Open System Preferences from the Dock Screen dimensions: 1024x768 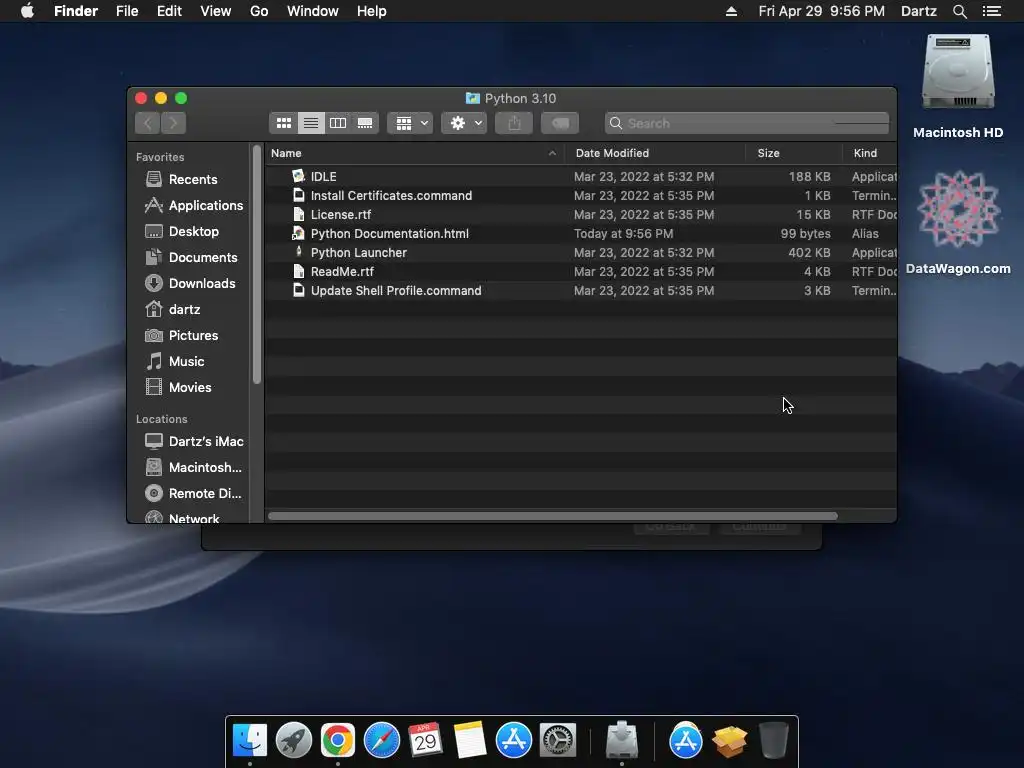coord(558,741)
